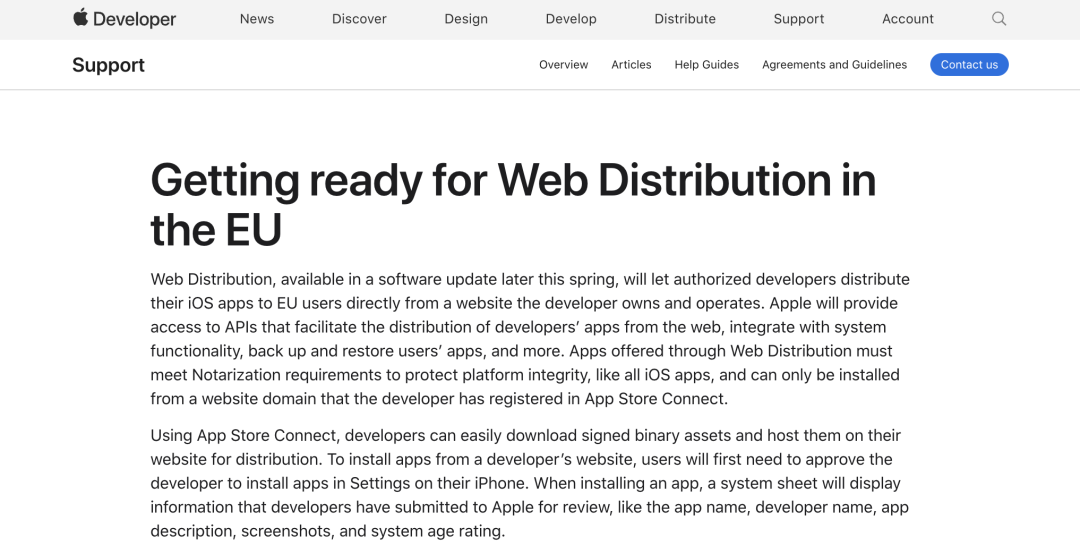Open the Discover menu item
Image resolution: width=1080 pixels, height=545 pixels.
point(359,19)
